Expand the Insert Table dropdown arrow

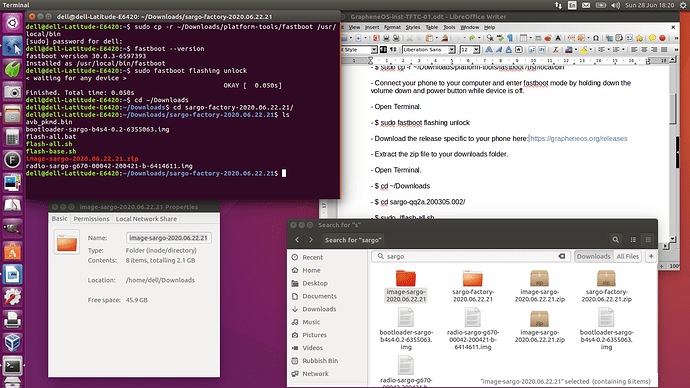(x=531, y=38)
